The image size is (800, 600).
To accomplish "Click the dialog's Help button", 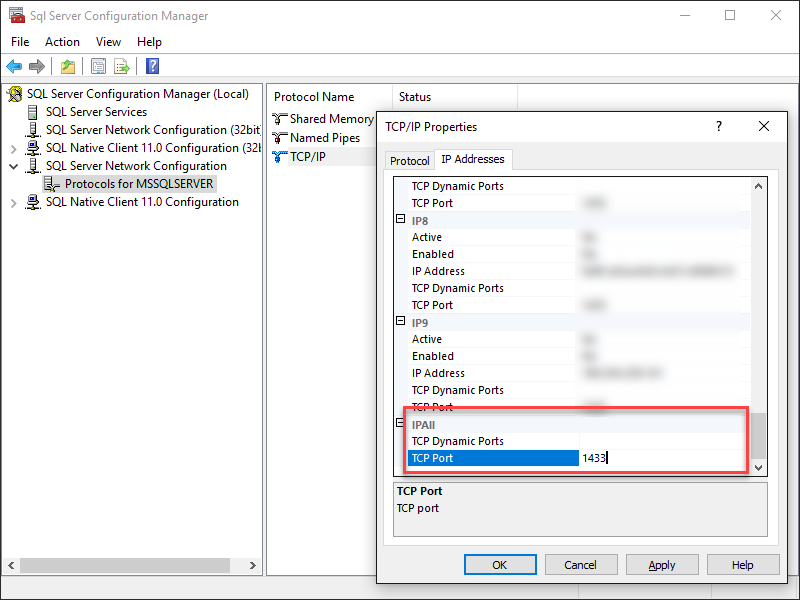I will (x=743, y=565).
